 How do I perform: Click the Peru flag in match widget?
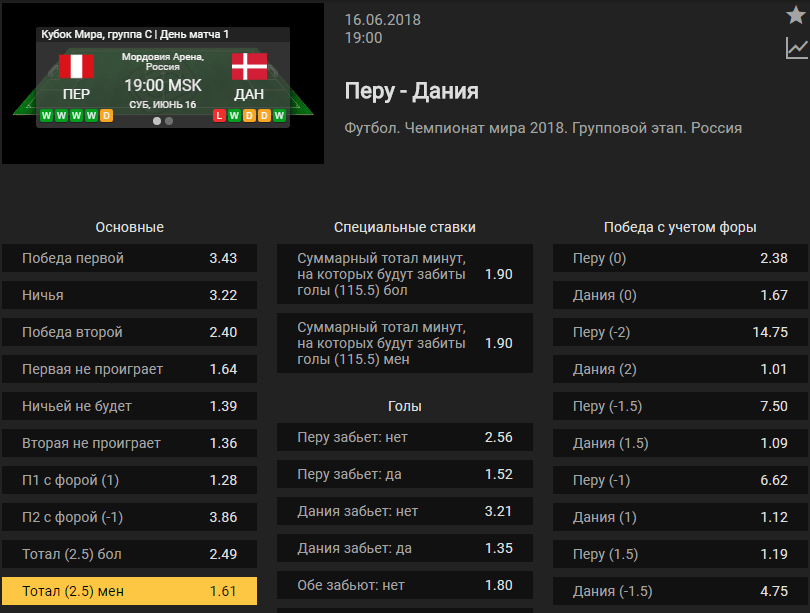coord(76,66)
